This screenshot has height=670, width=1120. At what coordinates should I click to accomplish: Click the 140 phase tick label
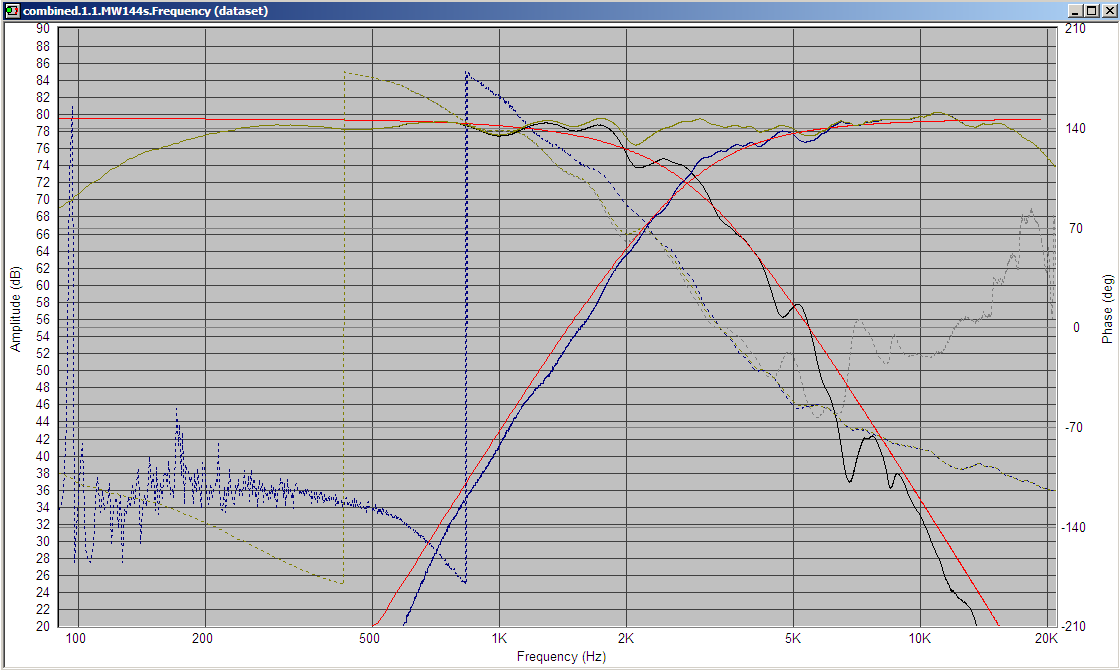tap(1075, 129)
